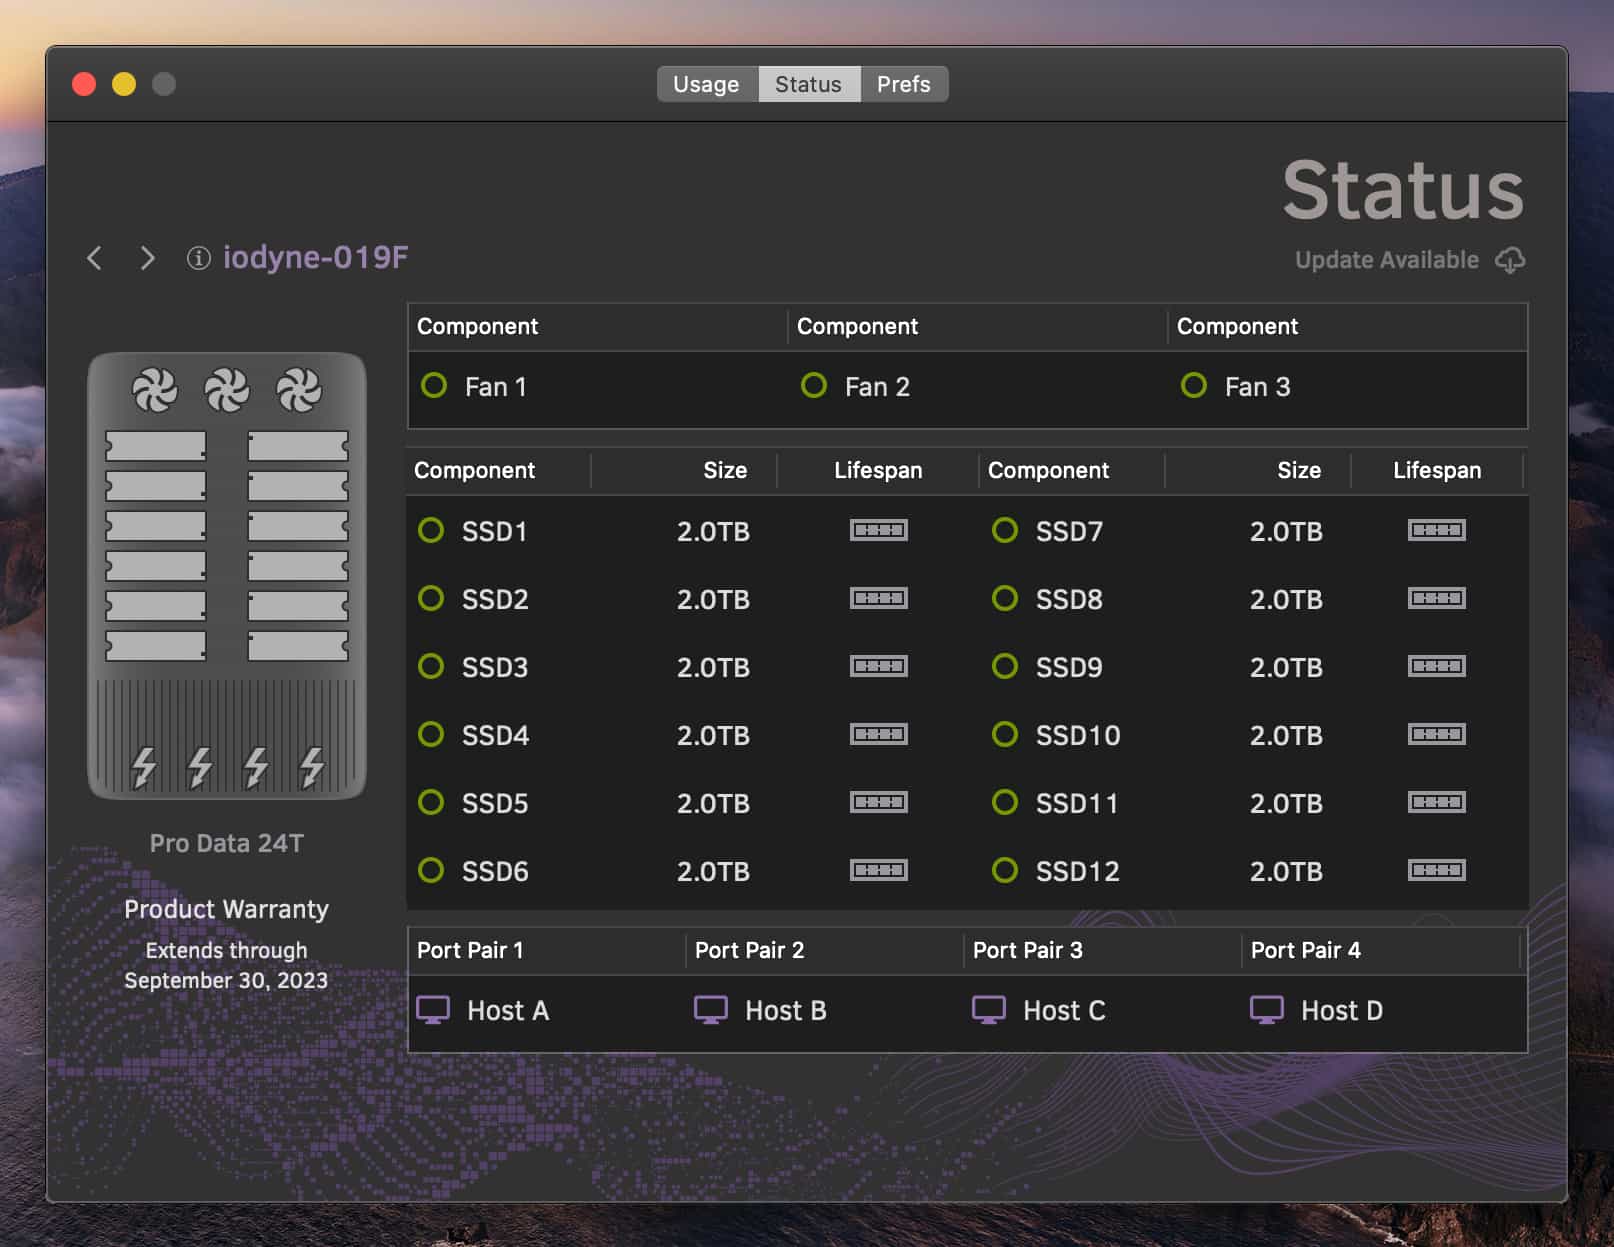Select the Host A monitor icon
1614x1247 pixels.
(x=434, y=1010)
